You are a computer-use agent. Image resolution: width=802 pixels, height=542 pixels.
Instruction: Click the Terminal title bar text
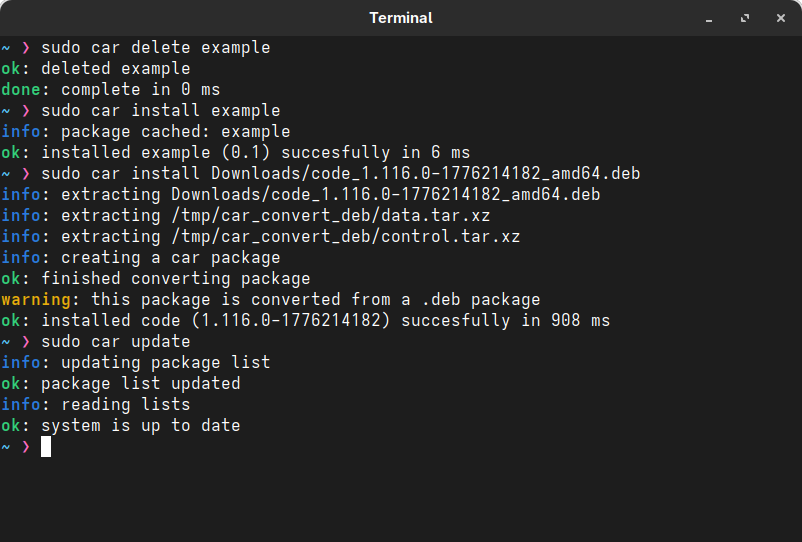[401, 18]
